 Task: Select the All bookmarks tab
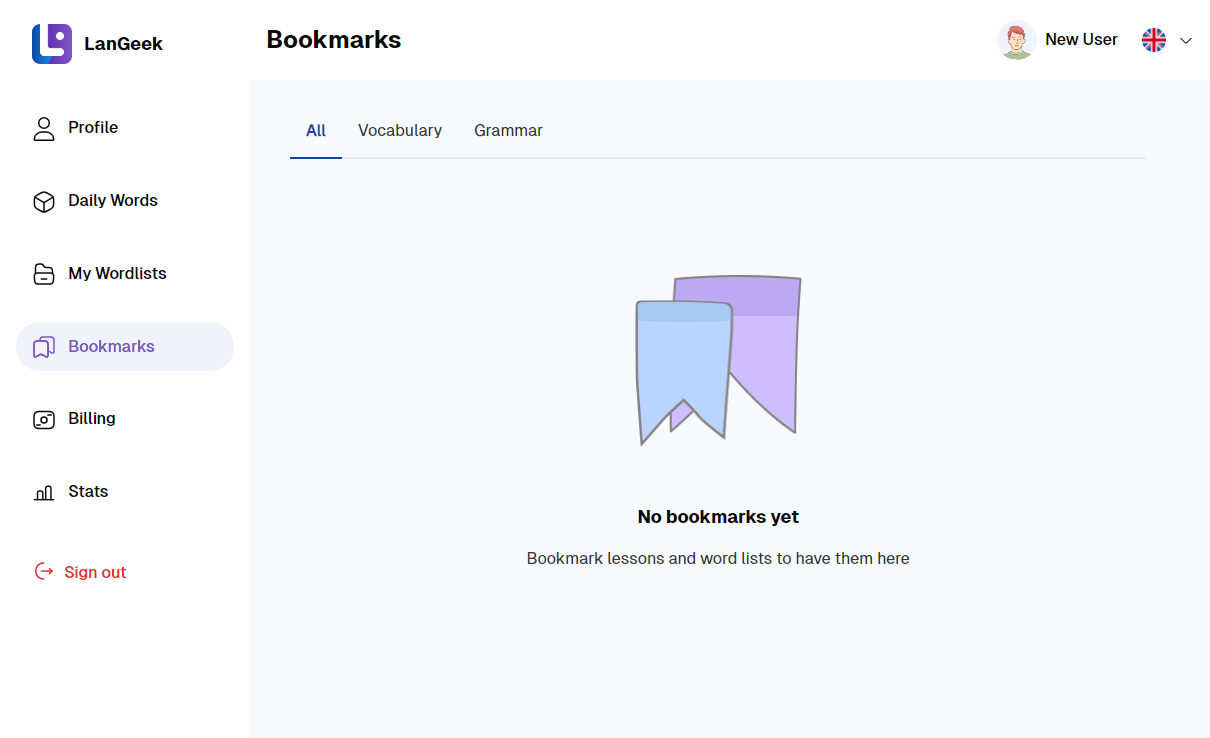(x=315, y=130)
